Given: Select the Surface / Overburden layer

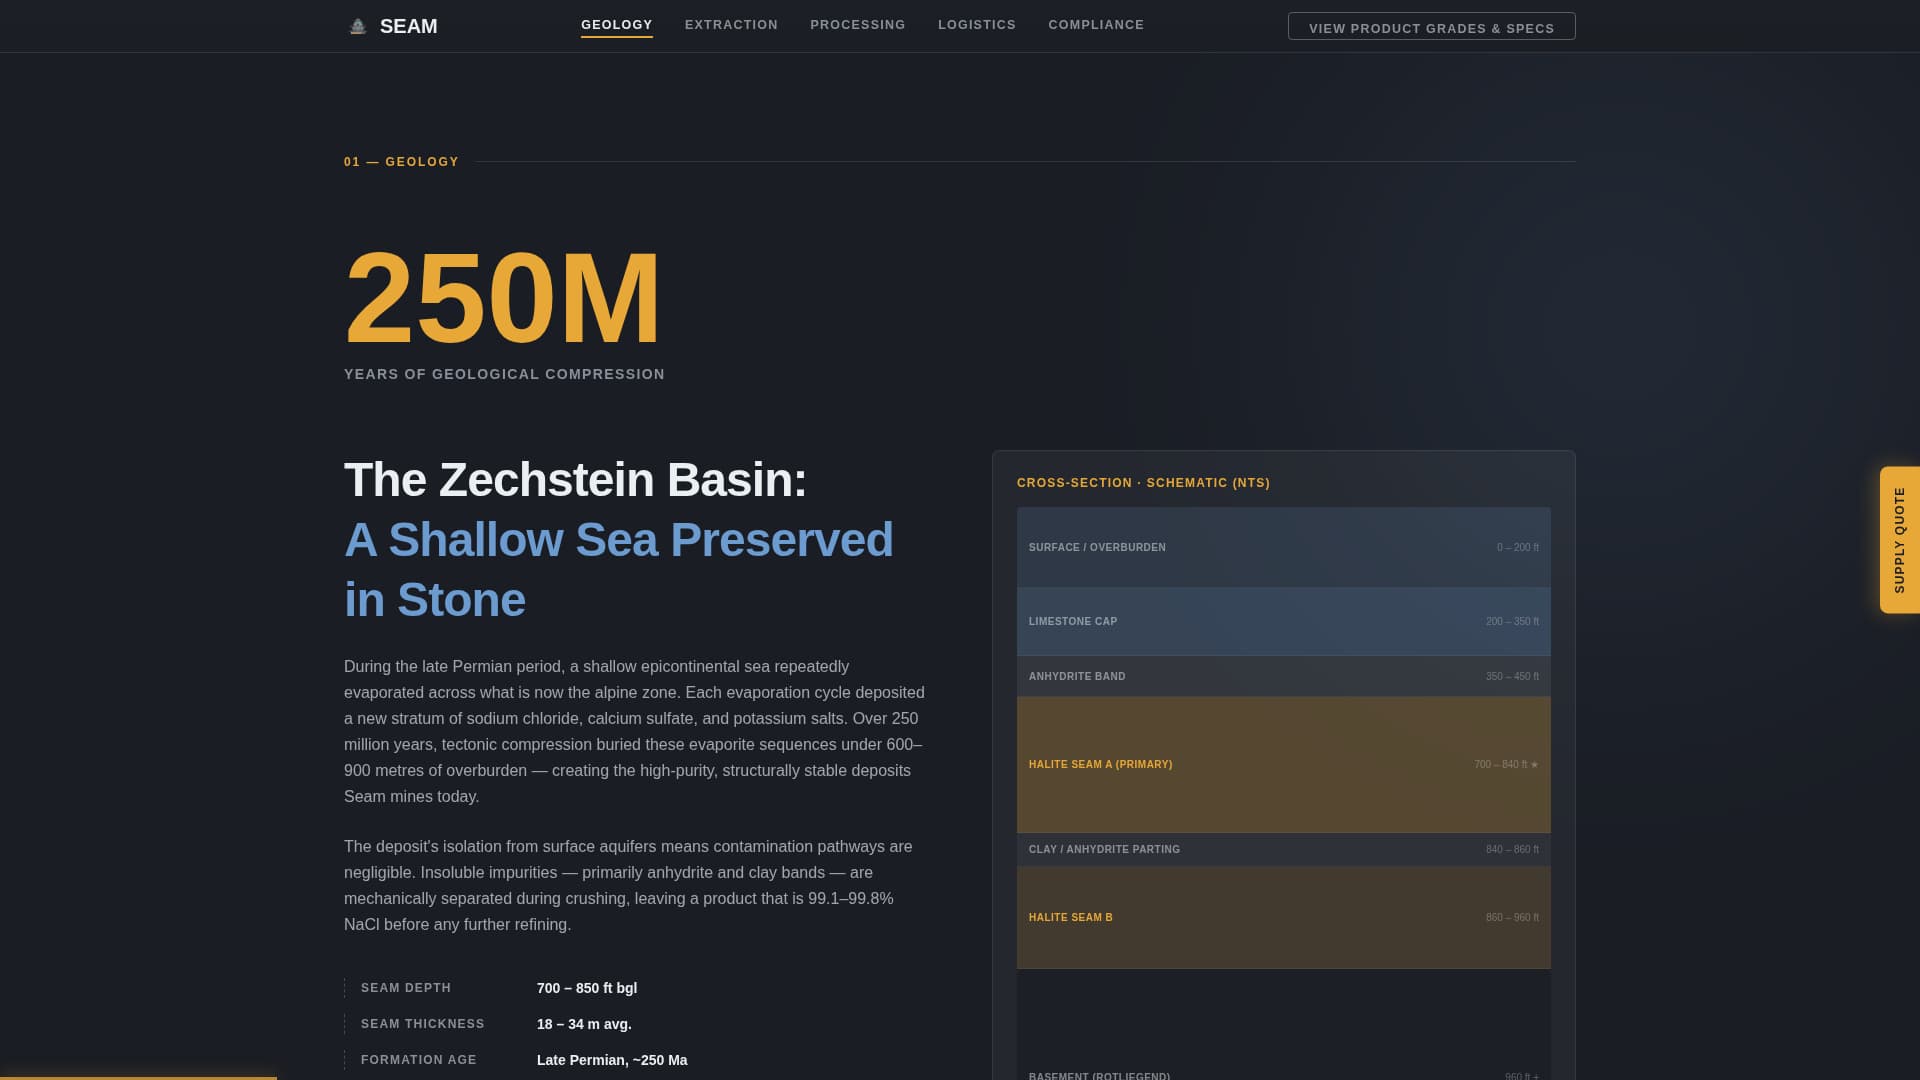Looking at the screenshot, I should point(1283,547).
